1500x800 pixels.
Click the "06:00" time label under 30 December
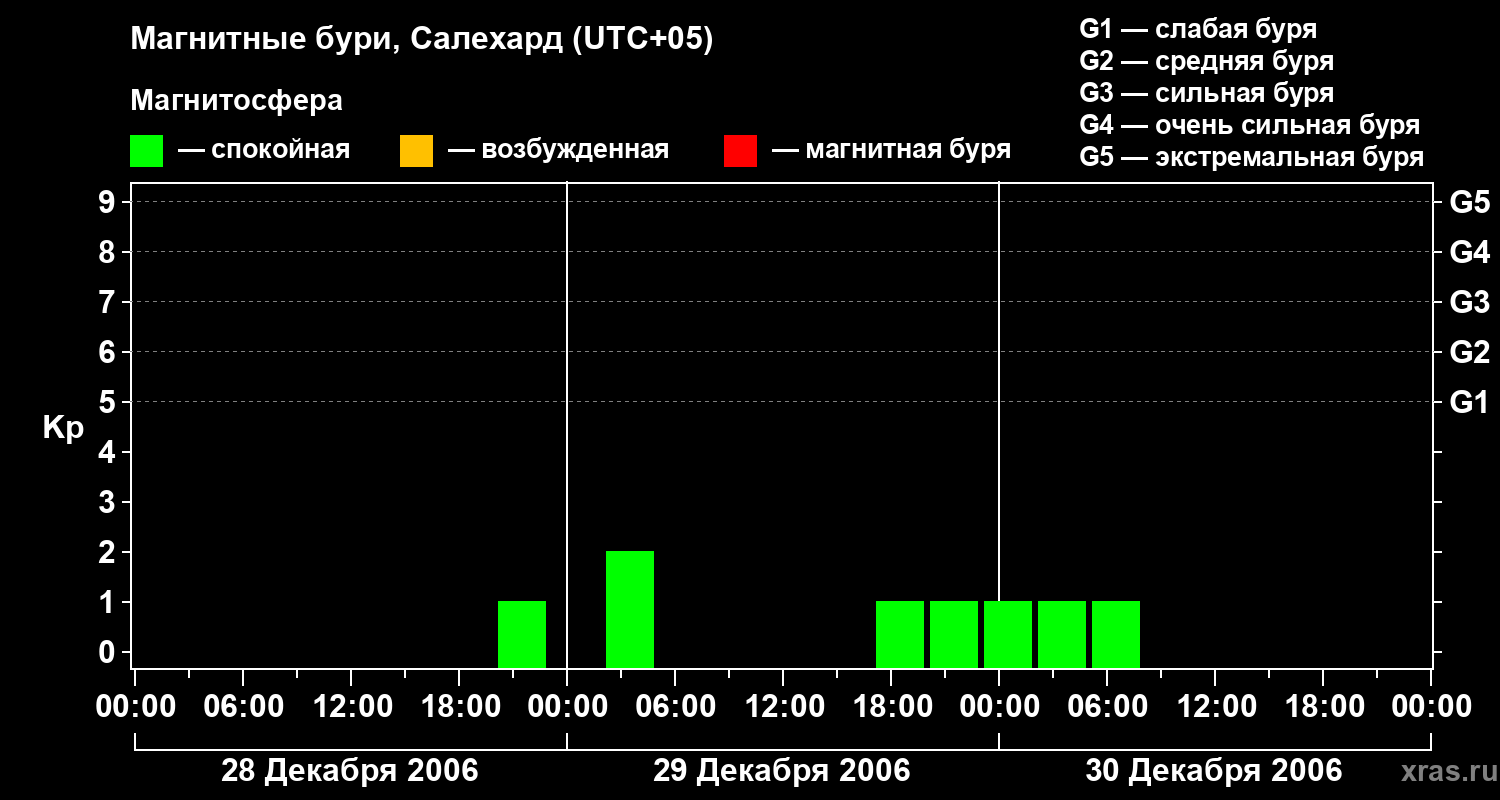point(1107,707)
